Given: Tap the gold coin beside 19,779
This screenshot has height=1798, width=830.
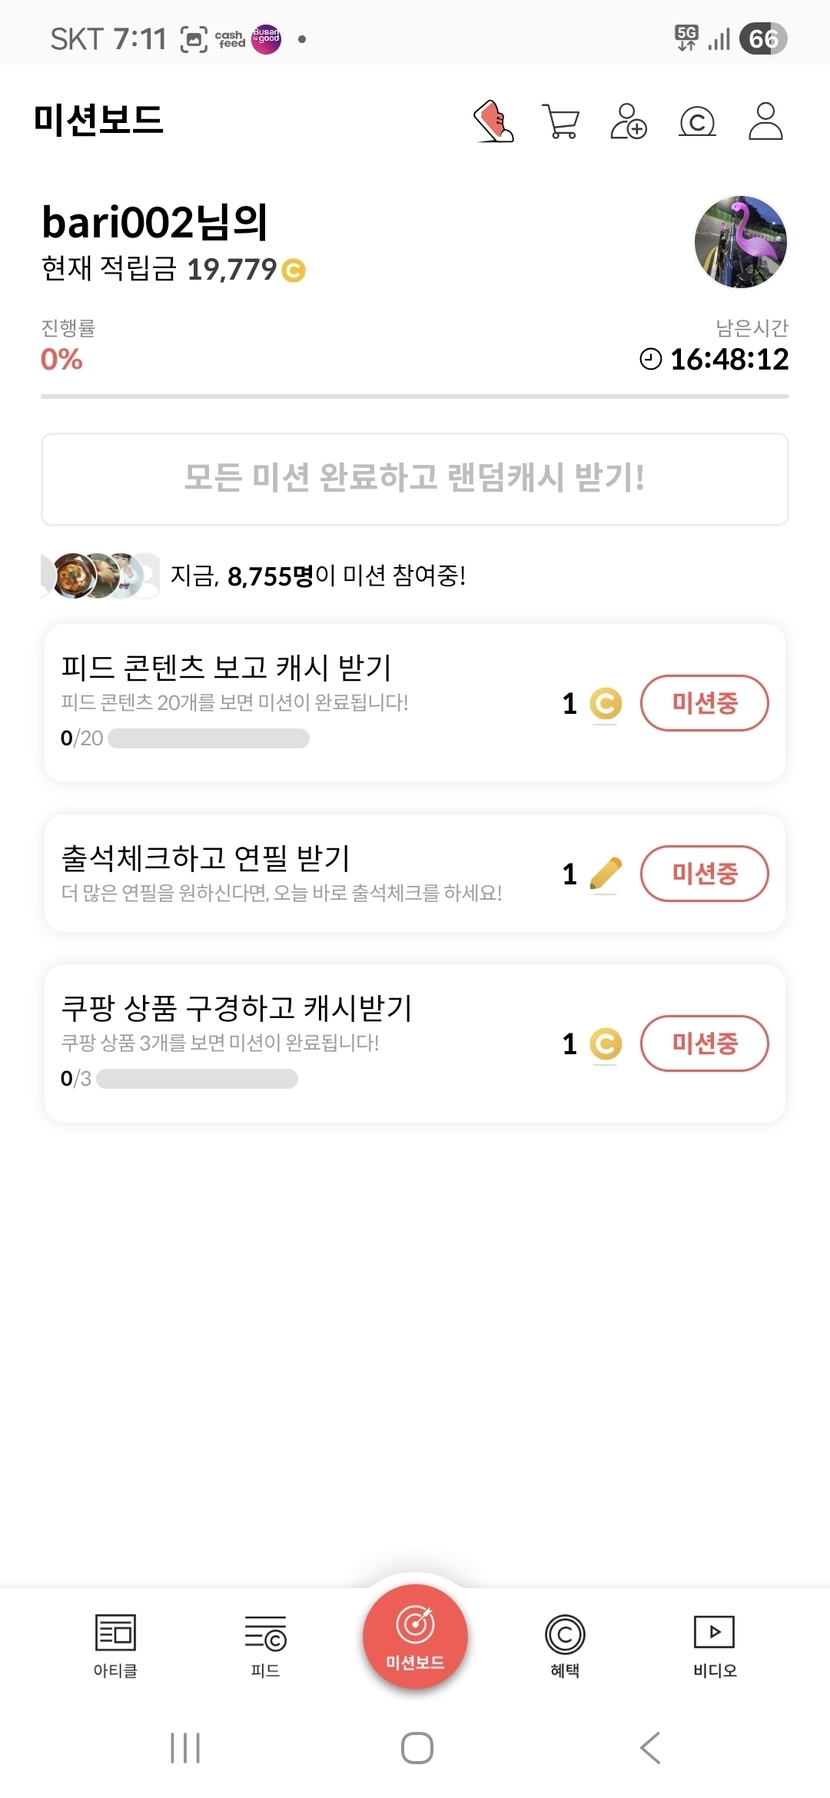Looking at the screenshot, I should 294,270.
